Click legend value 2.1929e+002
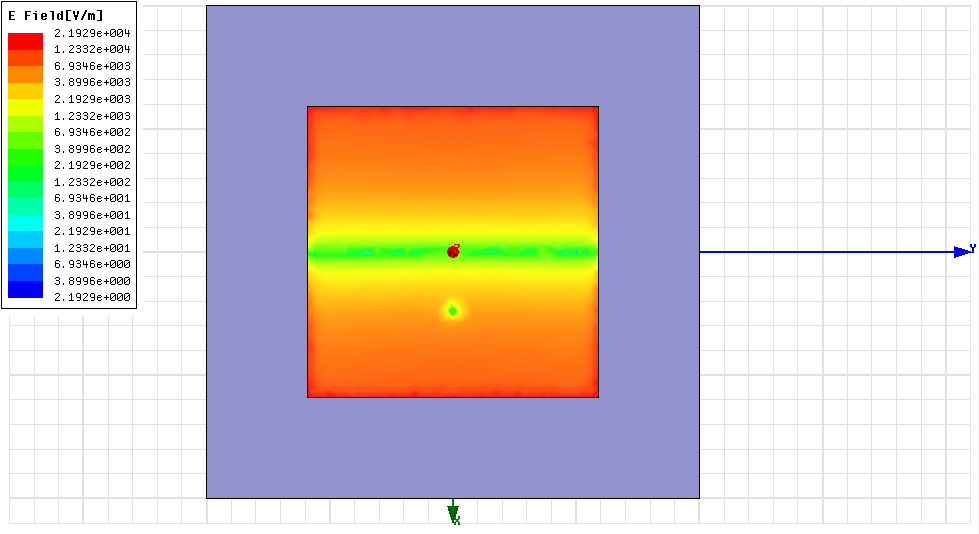 [x=92, y=166]
